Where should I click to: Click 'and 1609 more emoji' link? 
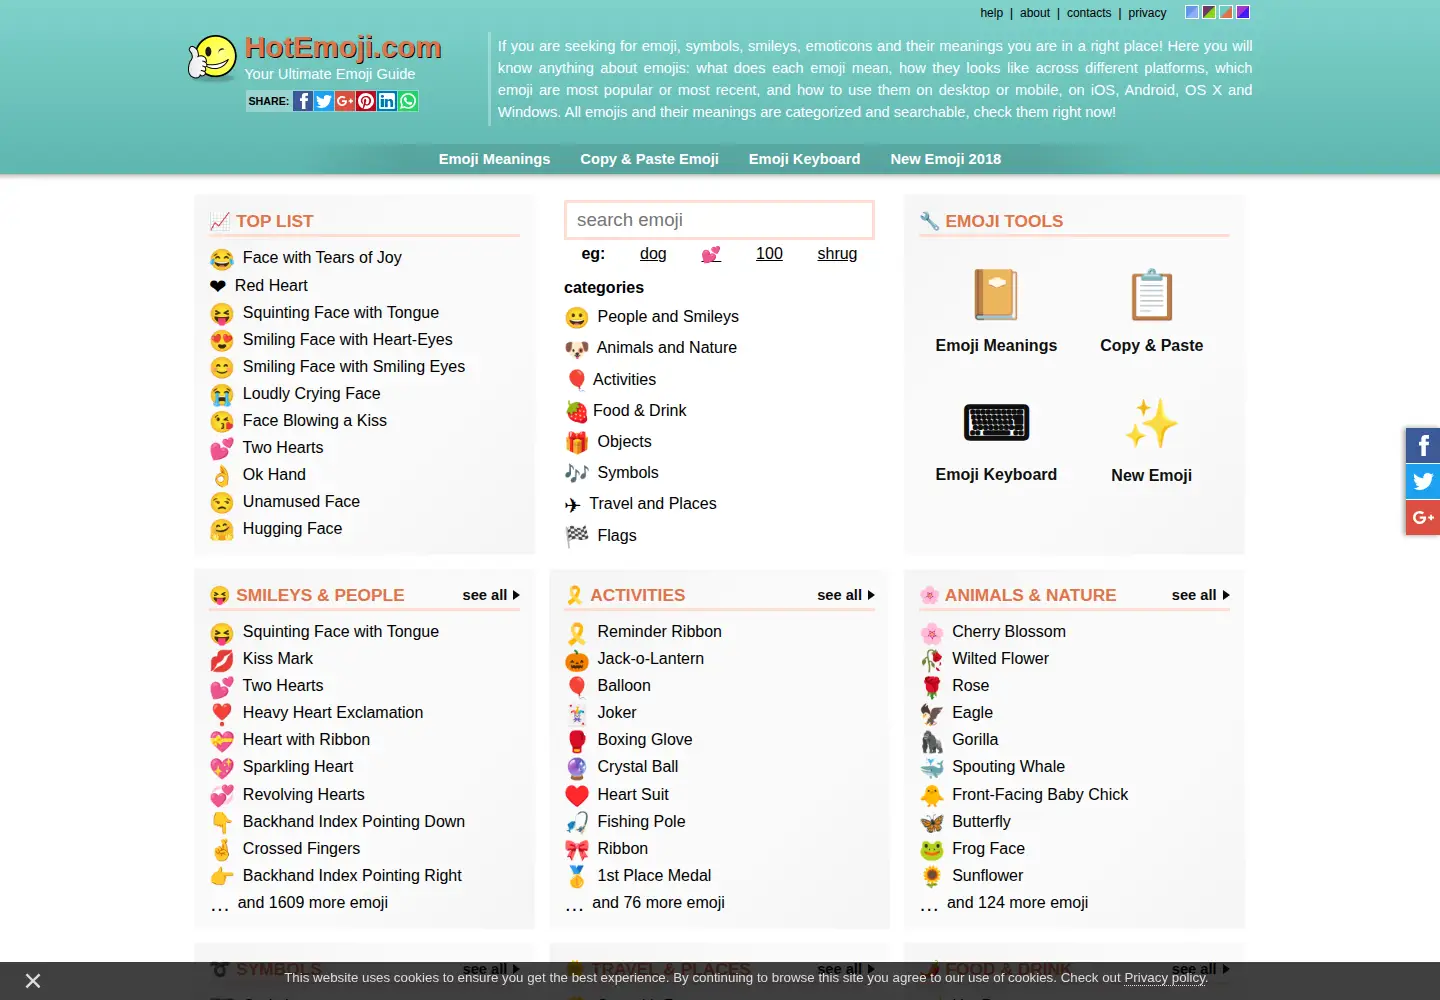tap(313, 903)
